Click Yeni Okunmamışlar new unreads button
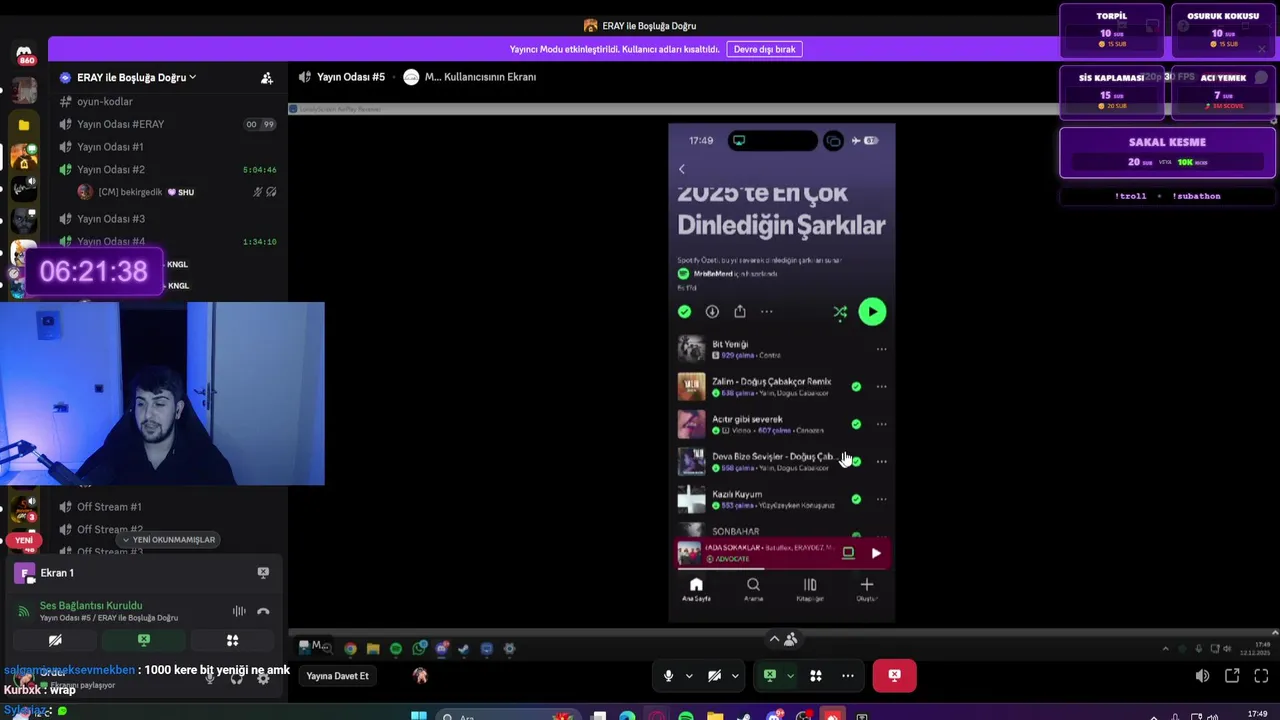The width and height of the screenshot is (1280, 720). (x=167, y=540)
